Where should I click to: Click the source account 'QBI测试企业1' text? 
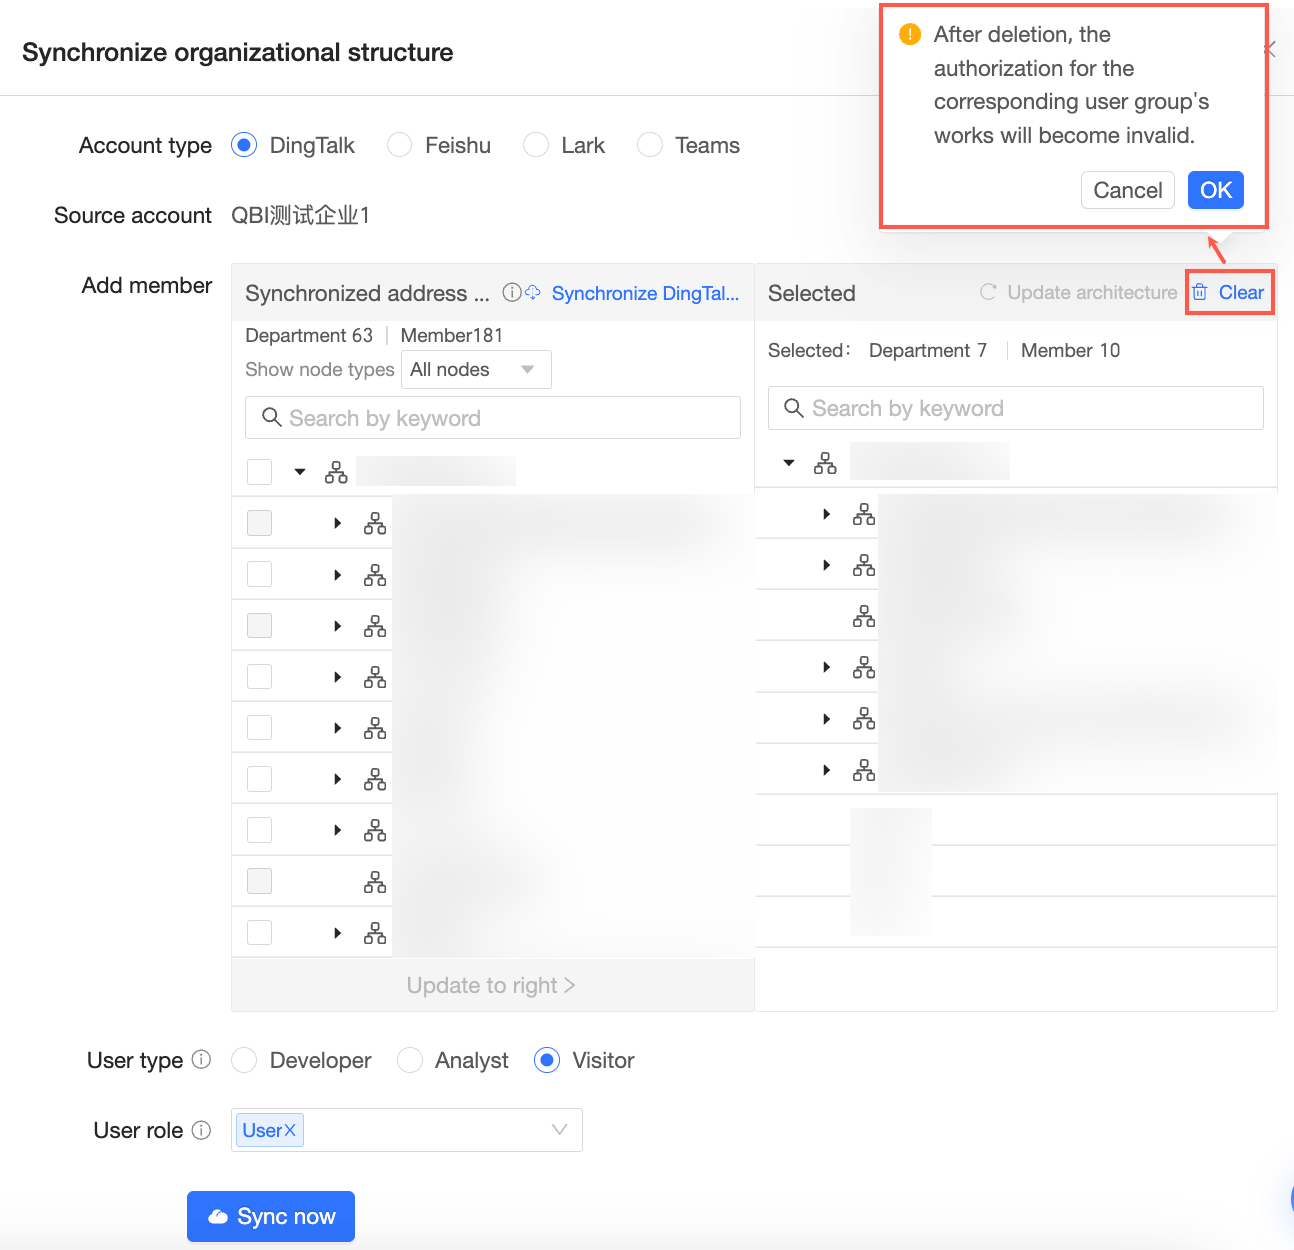tap(301, 215)
